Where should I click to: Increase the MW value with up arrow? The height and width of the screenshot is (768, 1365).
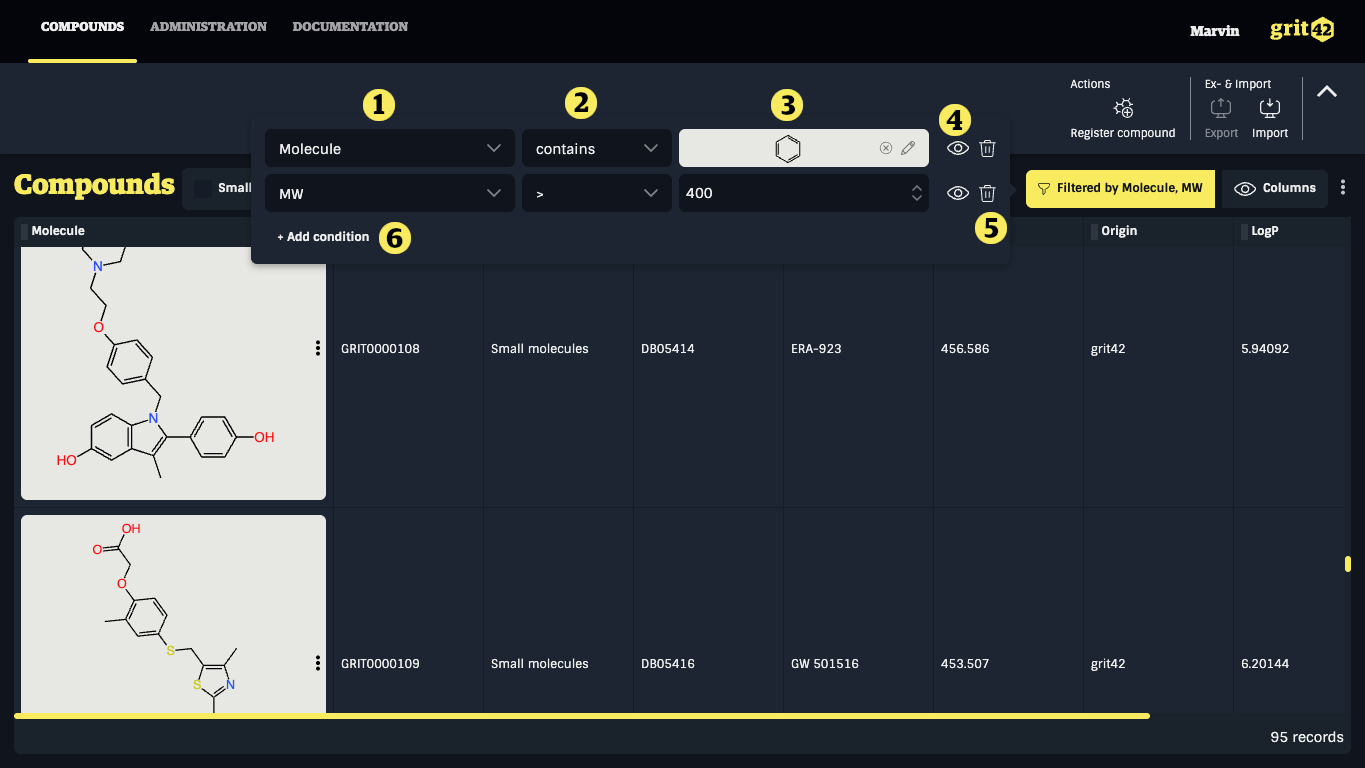(917, 187)
